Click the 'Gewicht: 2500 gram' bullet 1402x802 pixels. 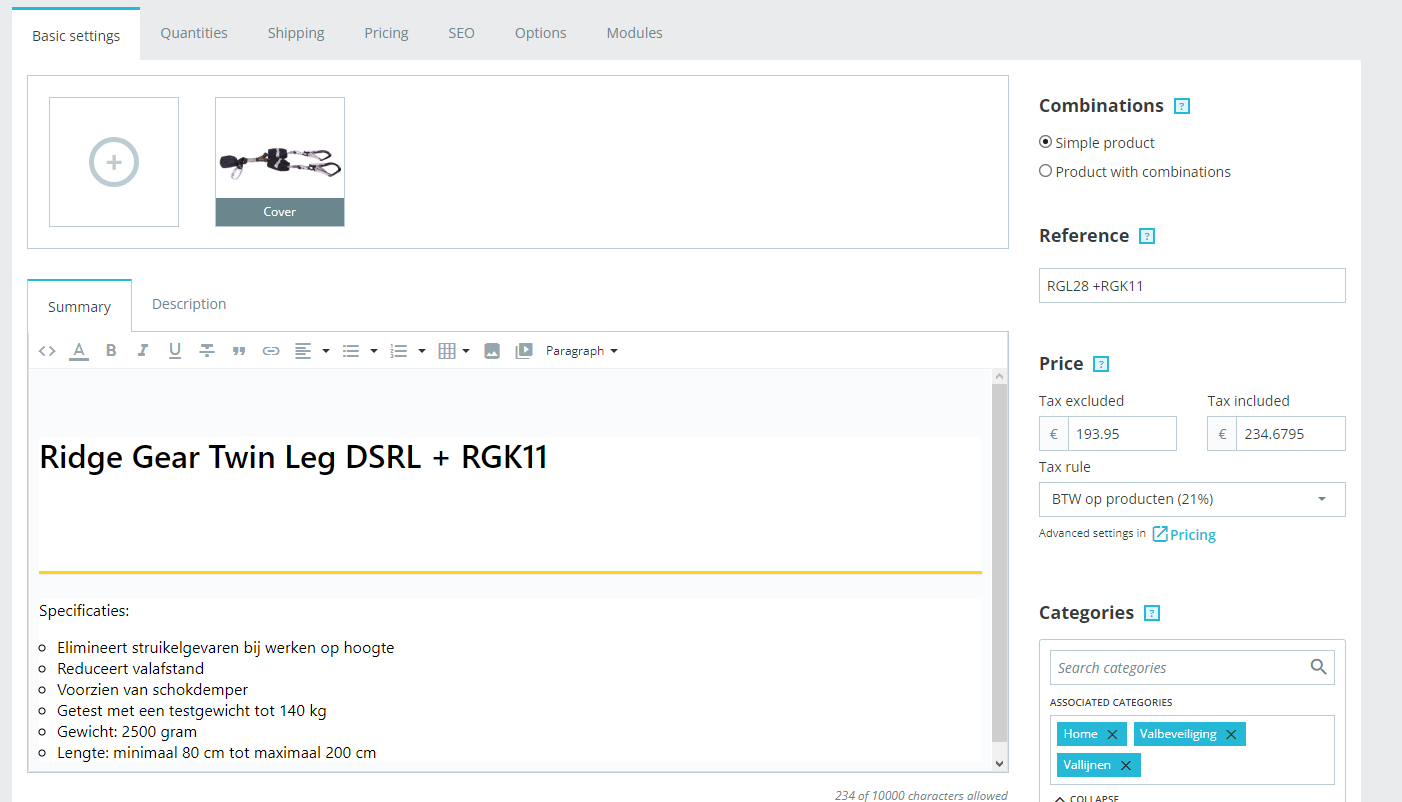[127, 732]
